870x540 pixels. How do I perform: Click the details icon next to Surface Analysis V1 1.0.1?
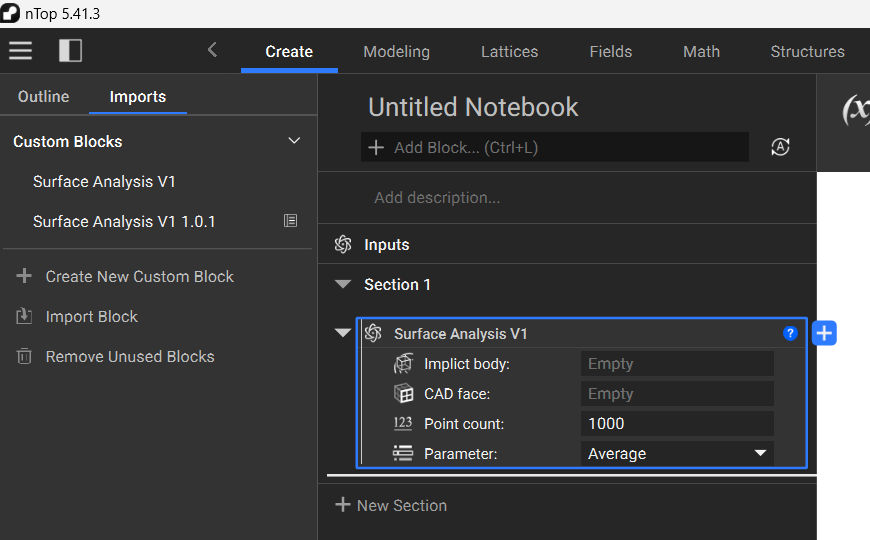click(290, 221)
